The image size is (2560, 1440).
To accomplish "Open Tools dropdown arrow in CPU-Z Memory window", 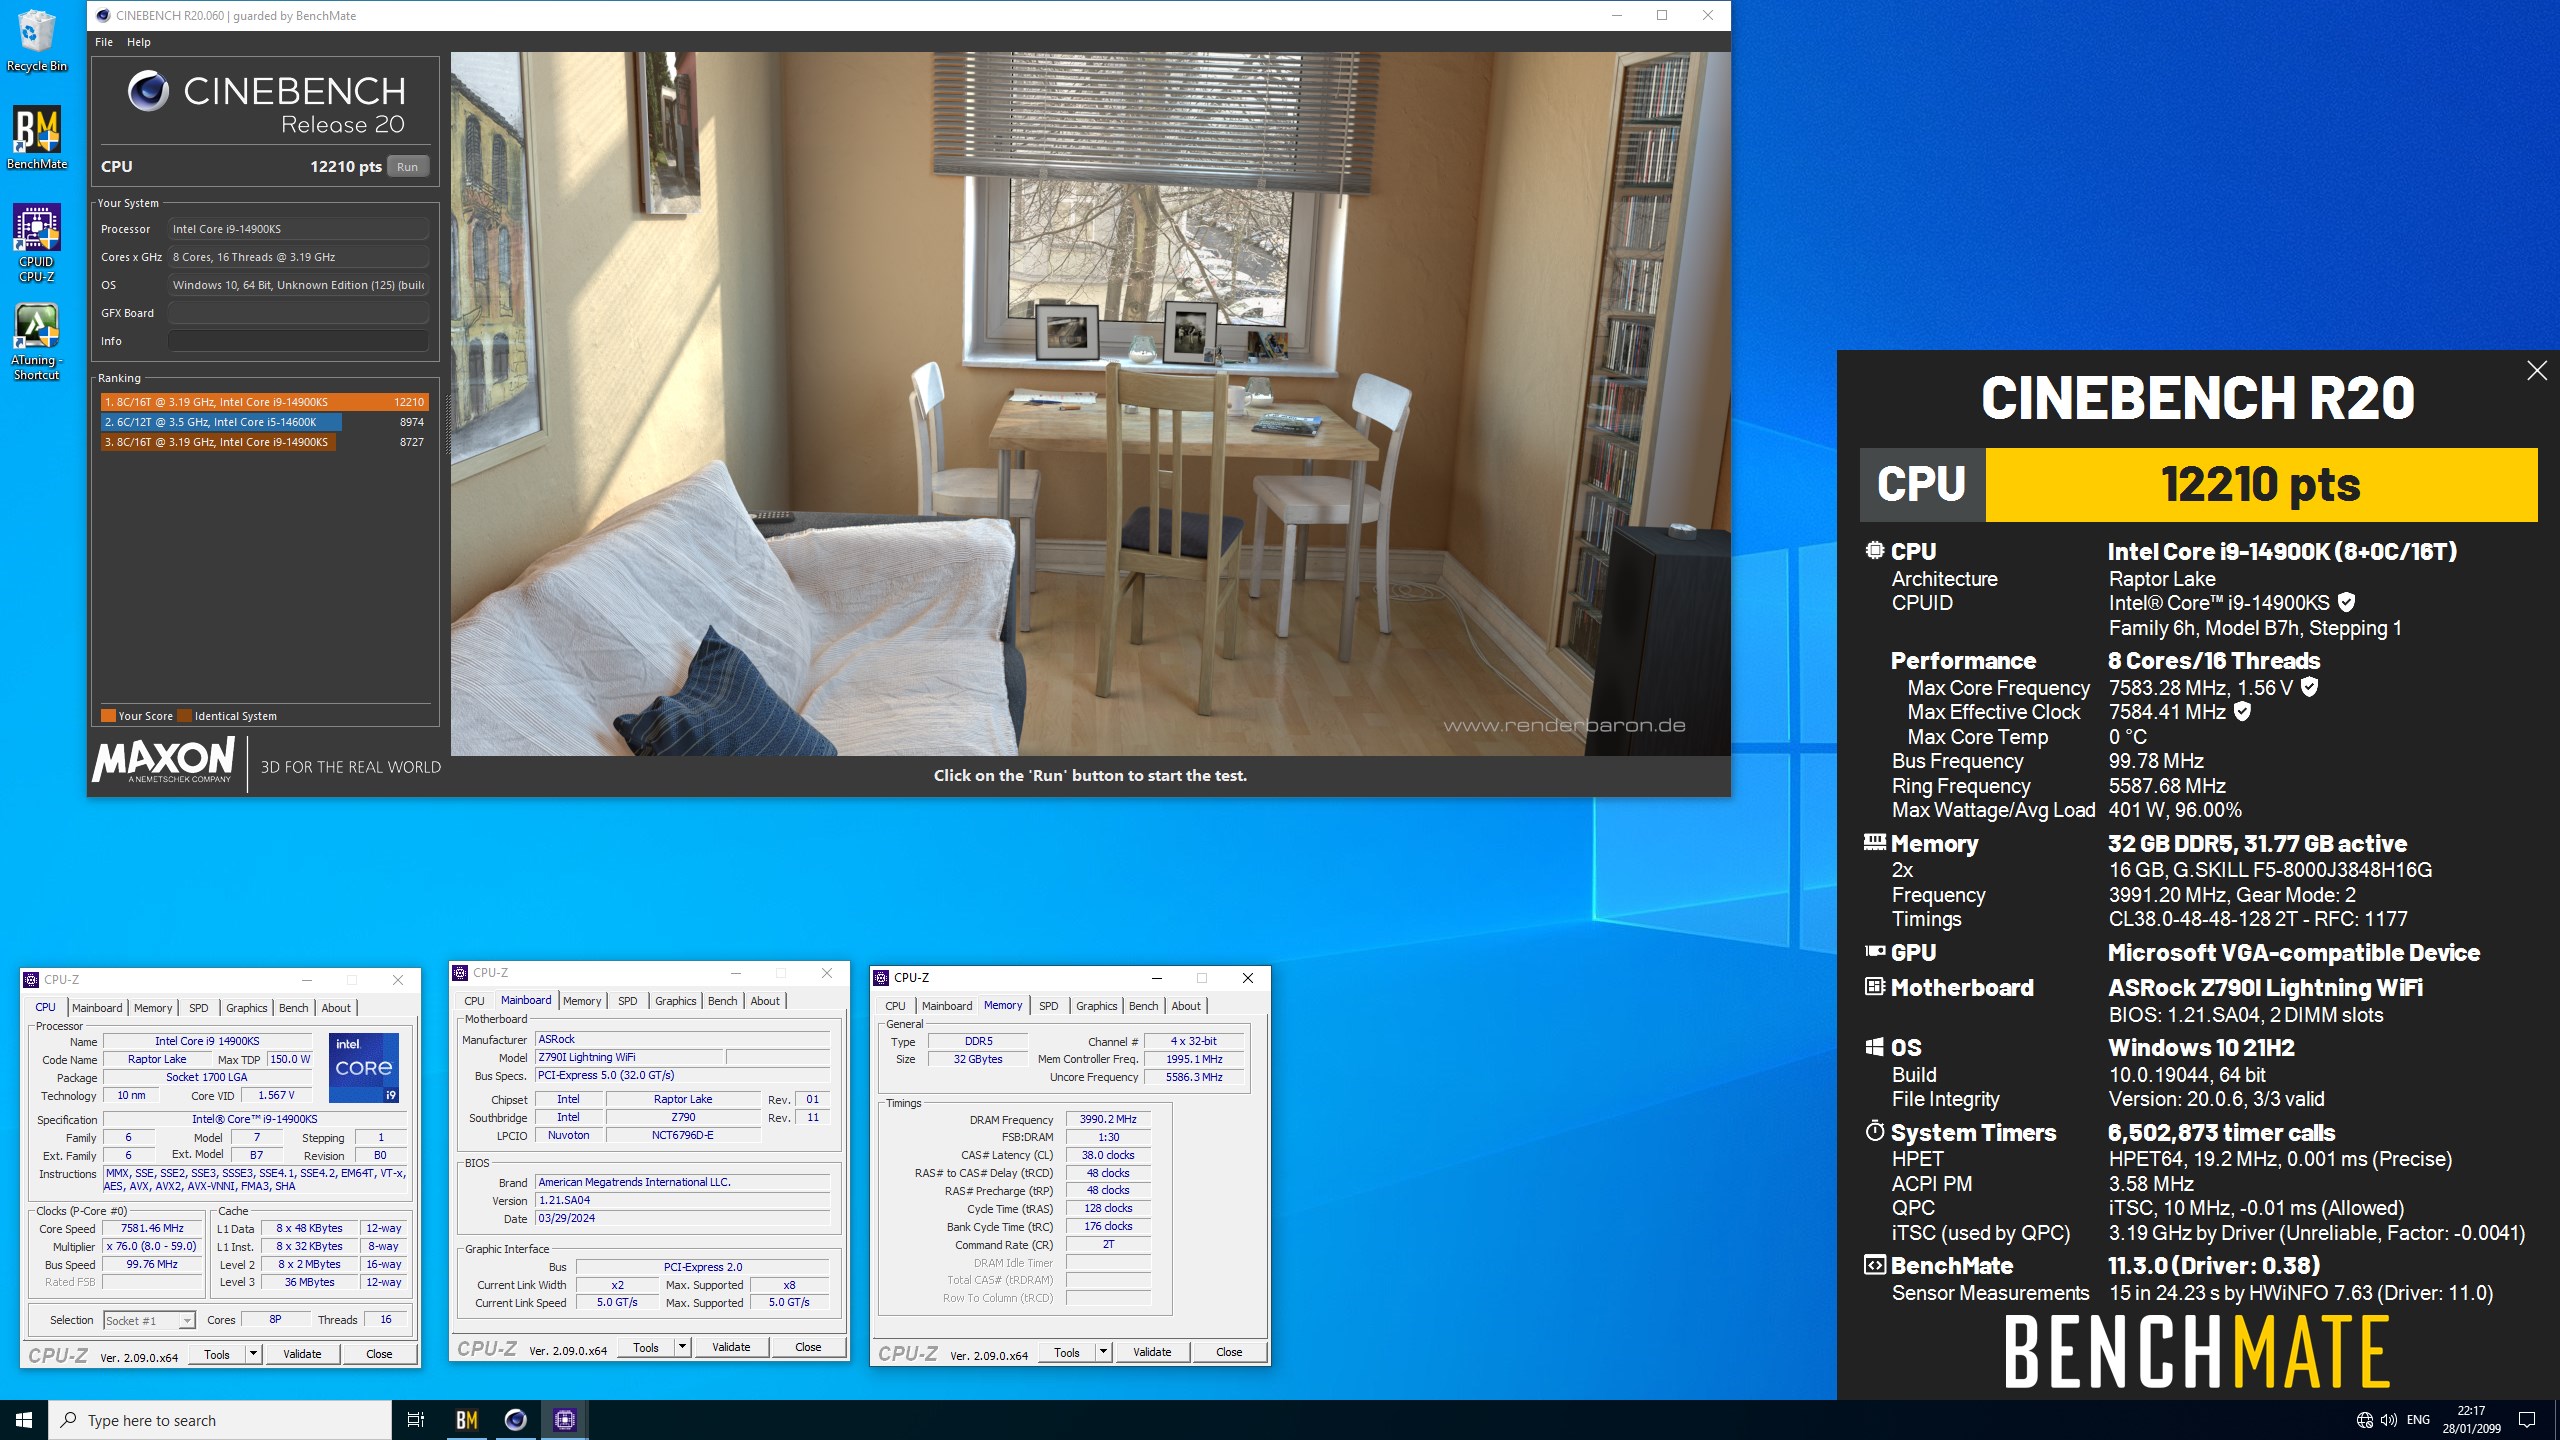I will click(x=1104, y=1352).
